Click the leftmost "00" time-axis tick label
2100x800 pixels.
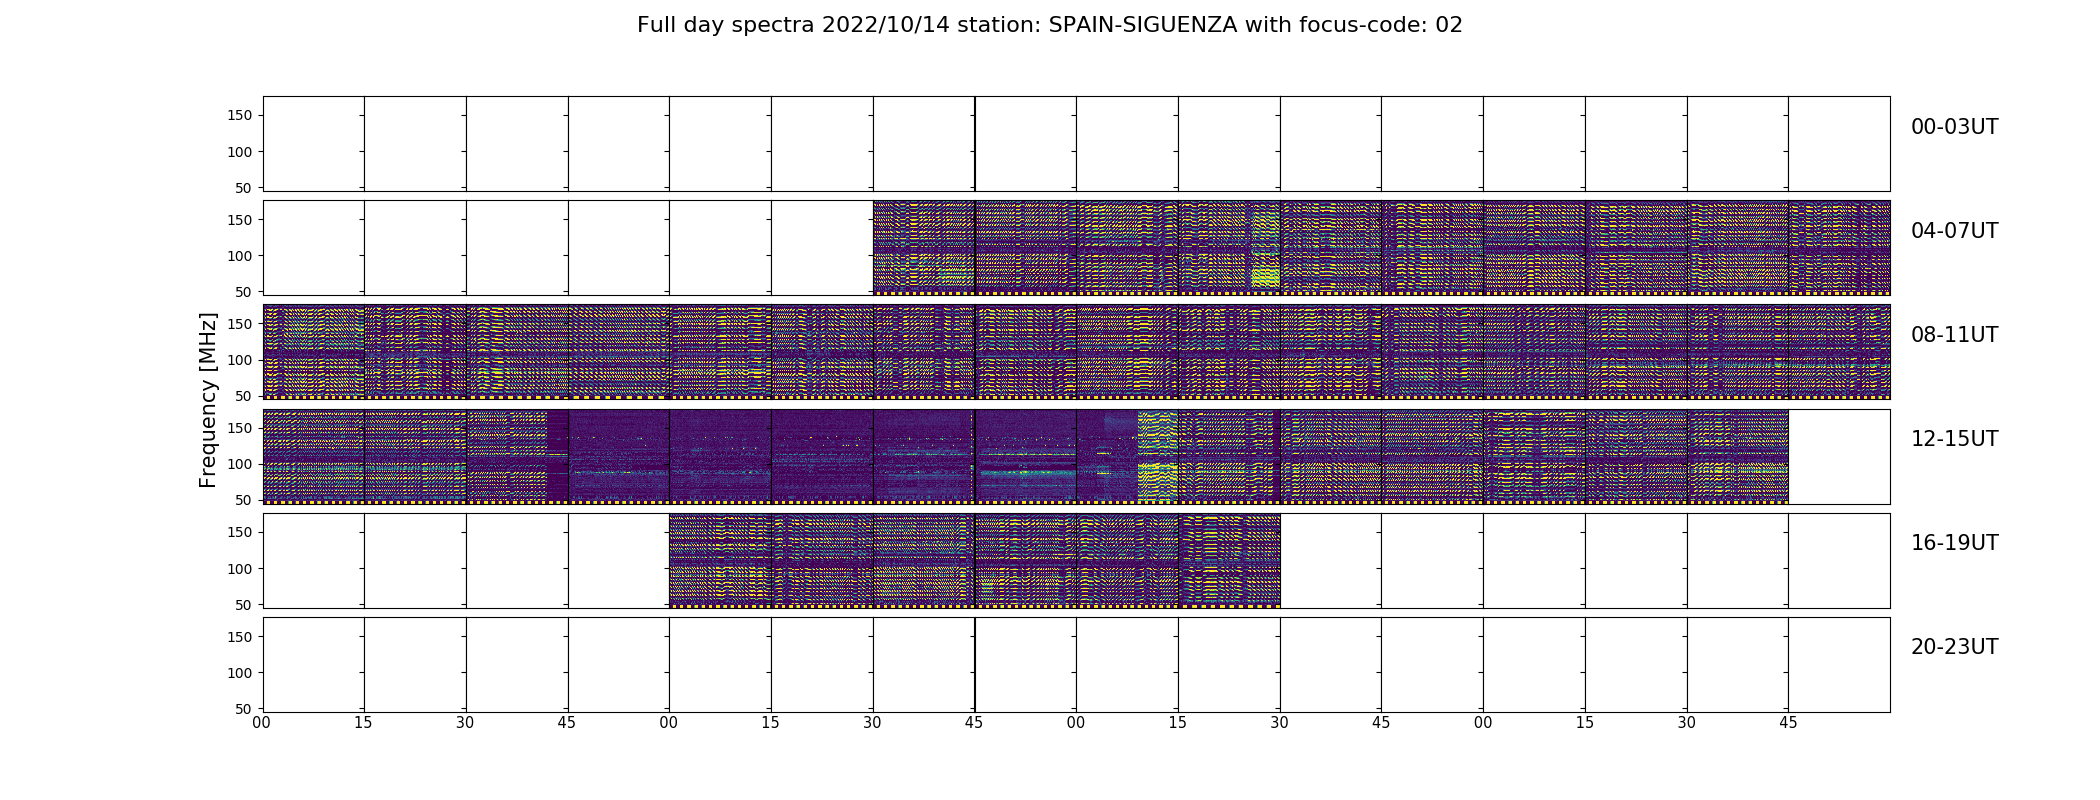point(262,723)
